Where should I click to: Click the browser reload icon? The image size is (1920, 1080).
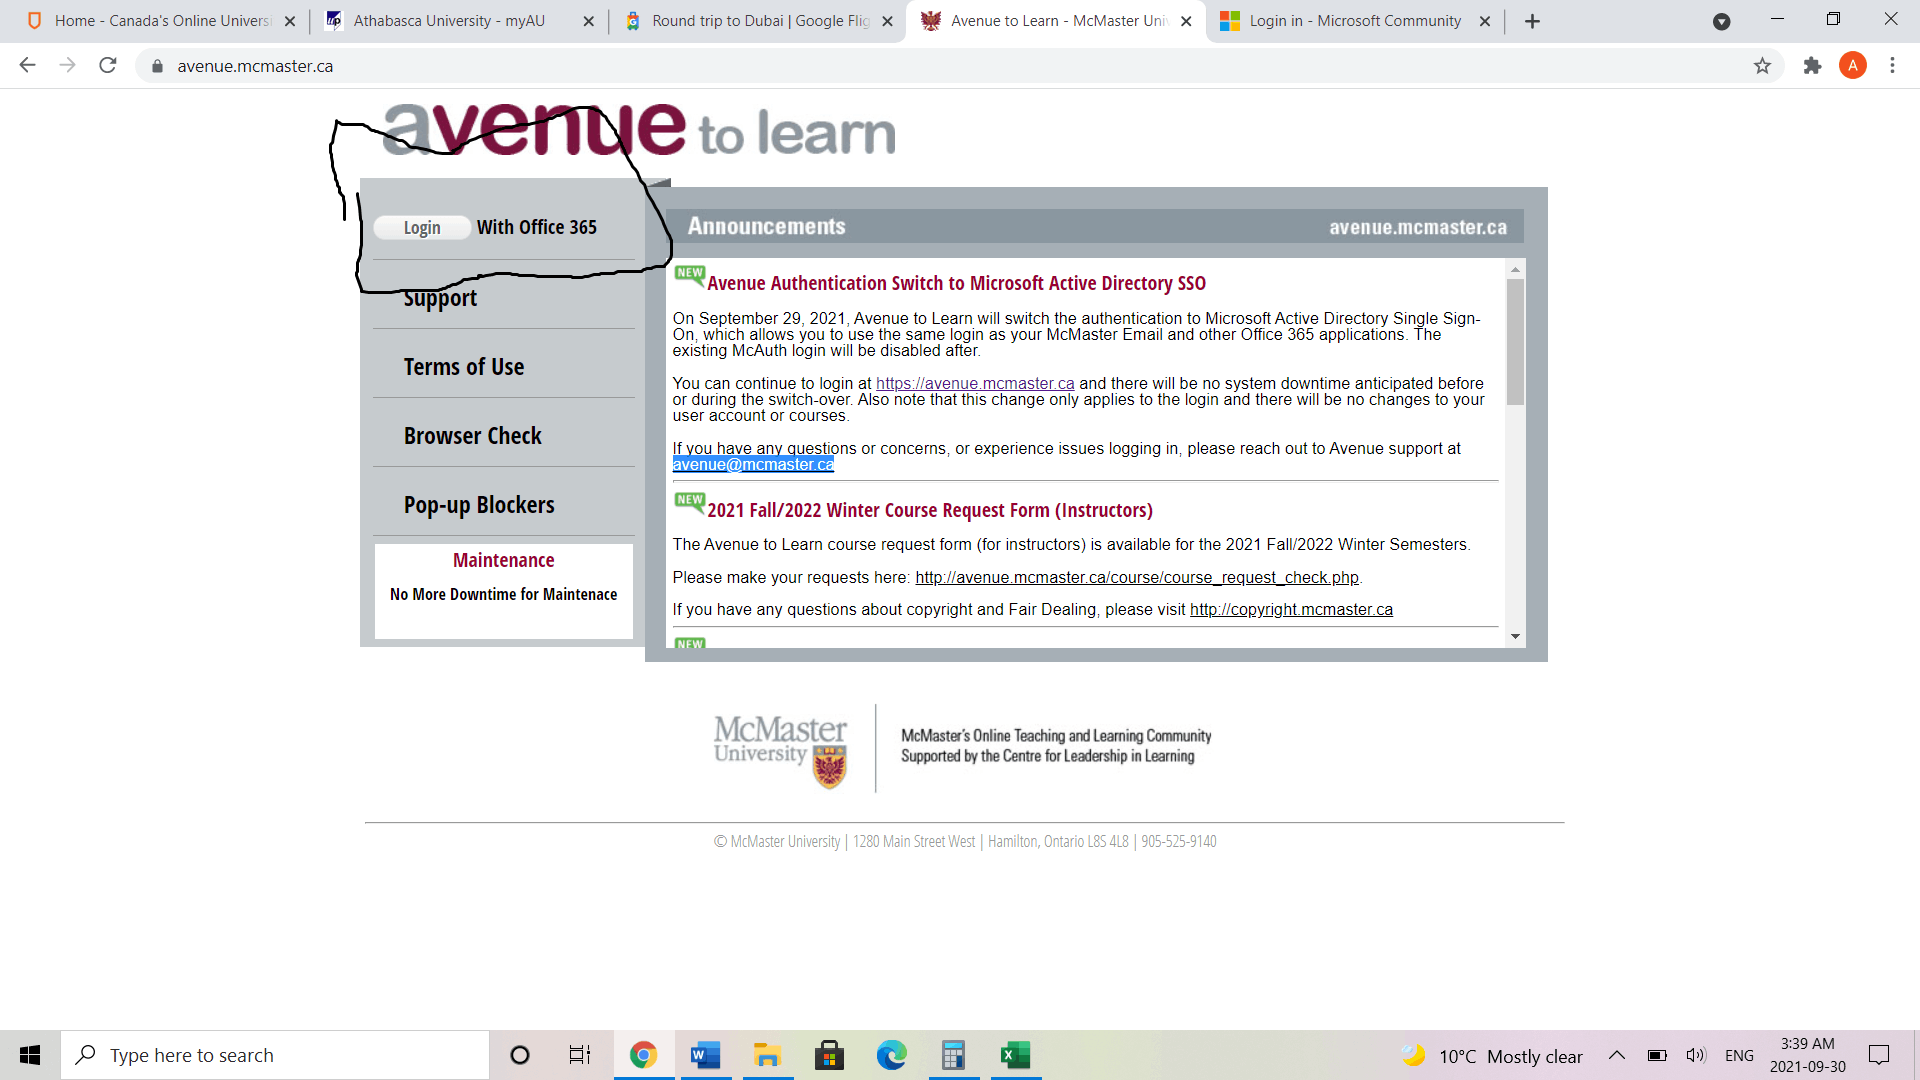click(x=108, y=66)
